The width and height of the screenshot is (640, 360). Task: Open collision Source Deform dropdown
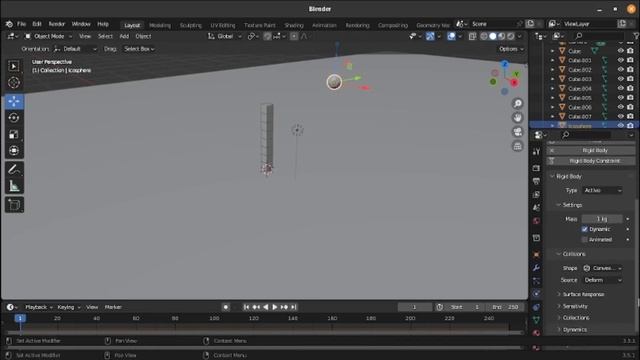pyautogui.click(x=602, y=280)
